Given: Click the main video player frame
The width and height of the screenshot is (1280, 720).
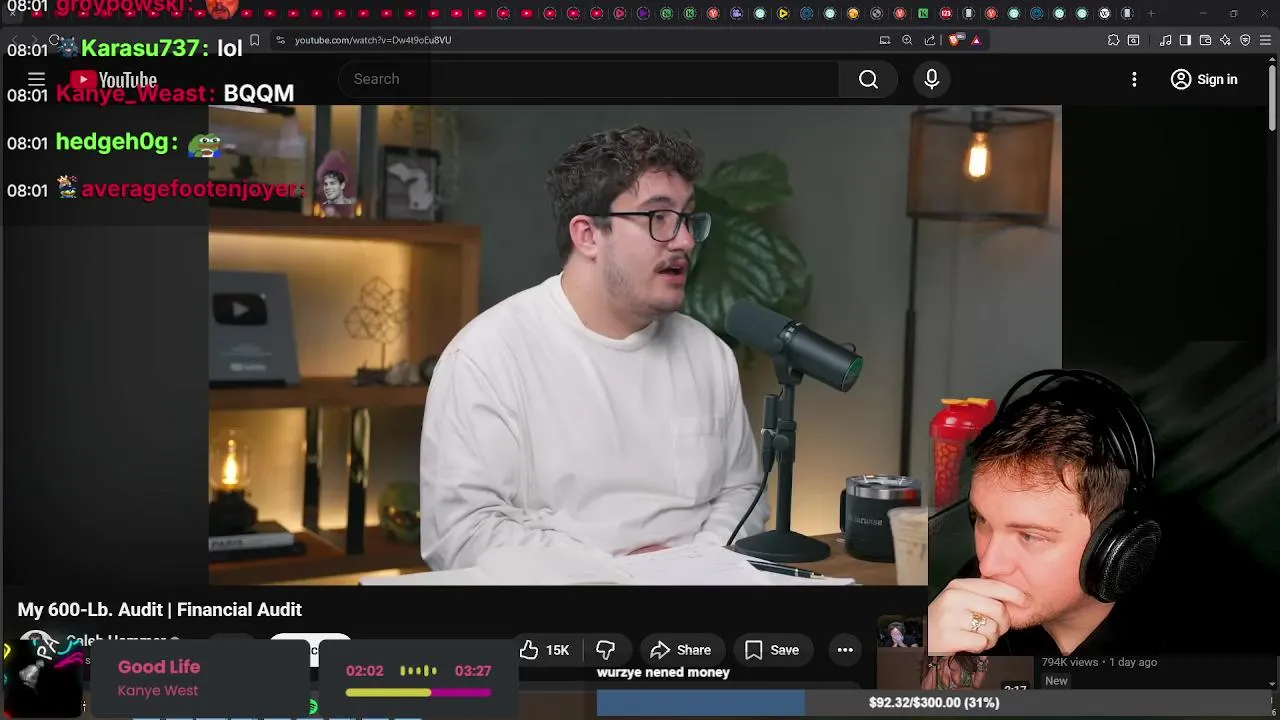Looking at the screenshot, I should coord(635,345).
